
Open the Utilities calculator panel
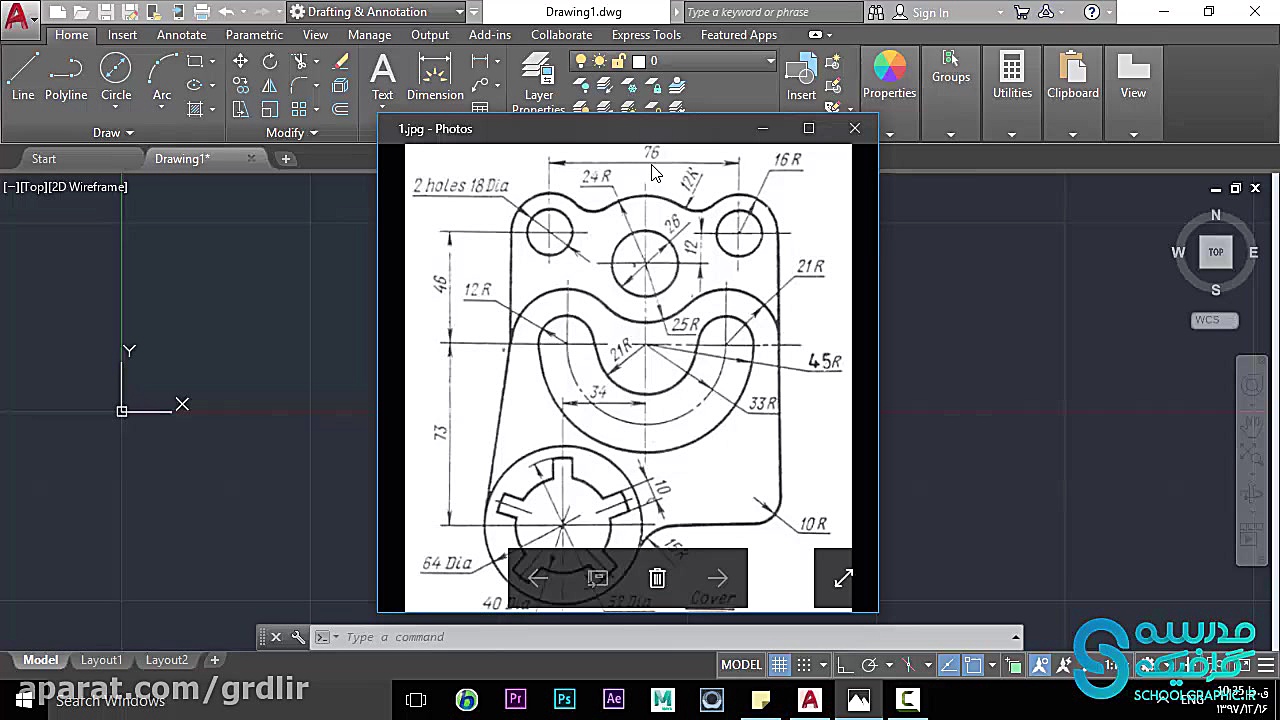coord(1012,76)
